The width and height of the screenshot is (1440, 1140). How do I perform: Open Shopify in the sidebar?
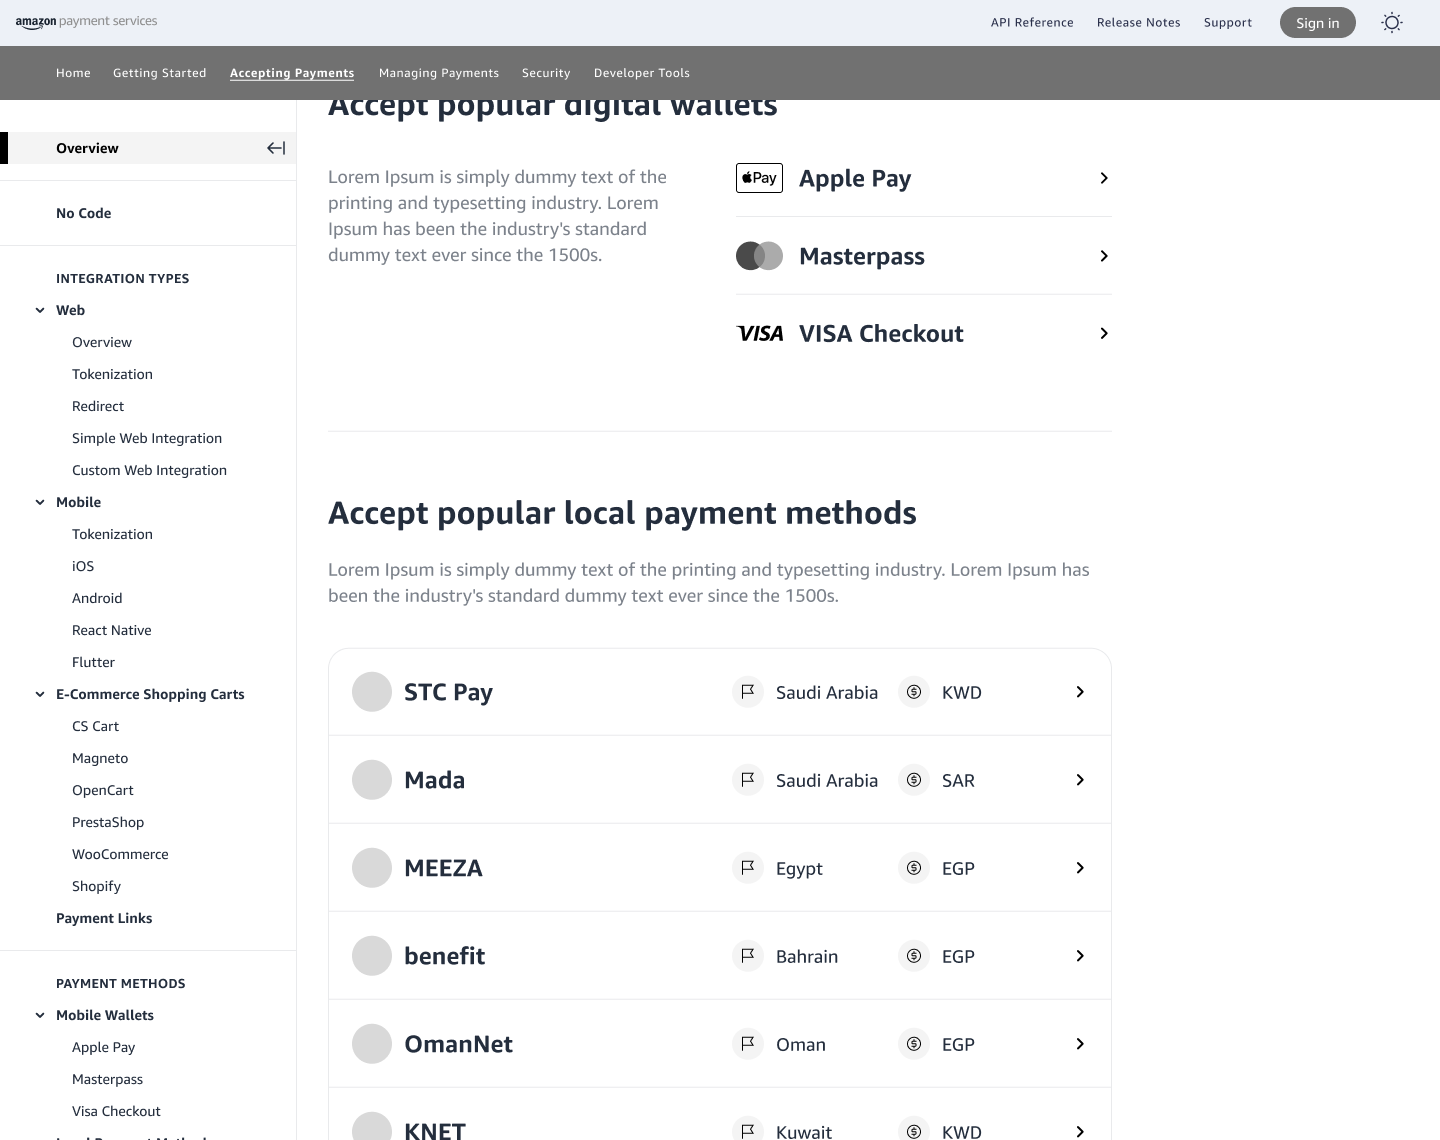coord(96,886)
